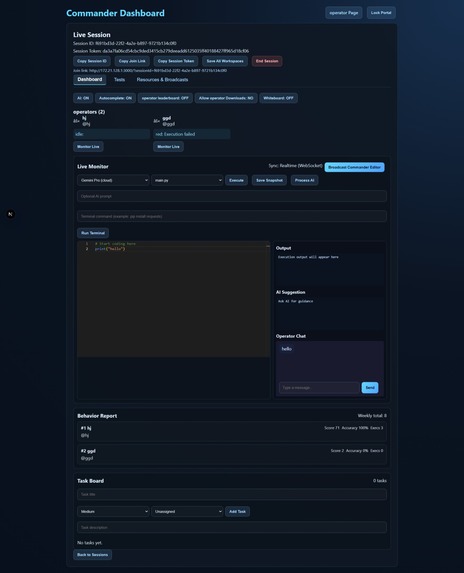Click Copy Join Link button
The image size is (464, 573).
point(132,61)
